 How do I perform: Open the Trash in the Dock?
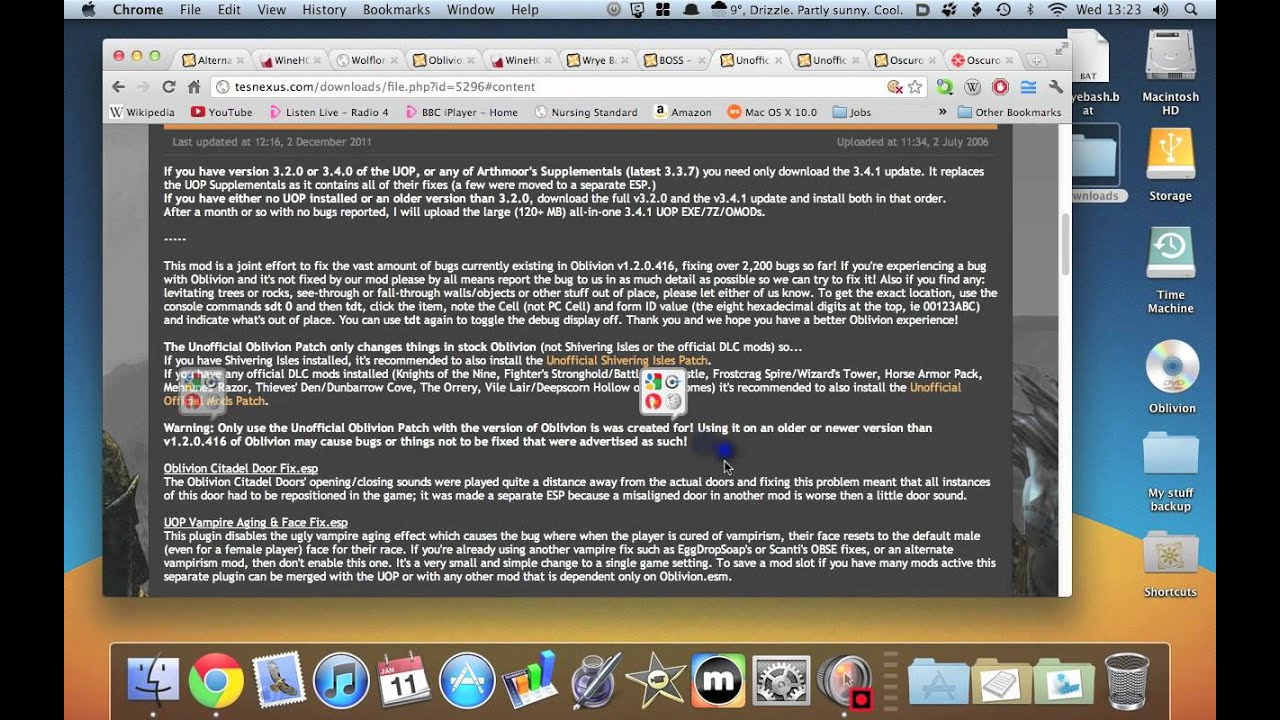coord(1127,681)
